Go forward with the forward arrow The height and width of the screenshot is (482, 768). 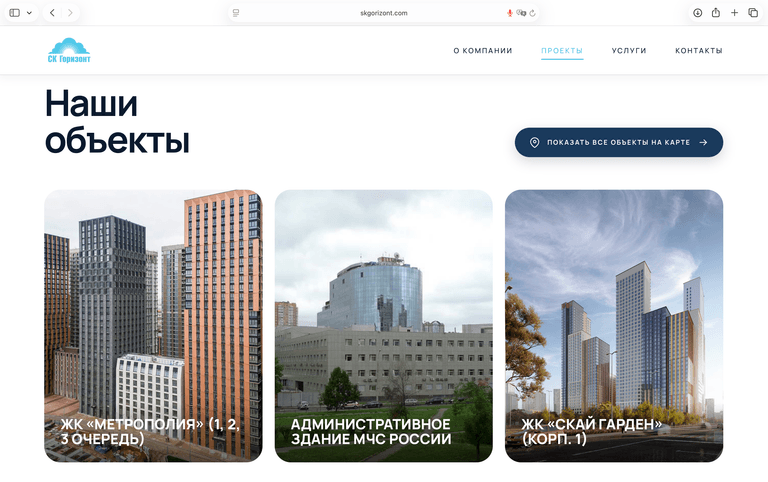(x=70, y=13)
